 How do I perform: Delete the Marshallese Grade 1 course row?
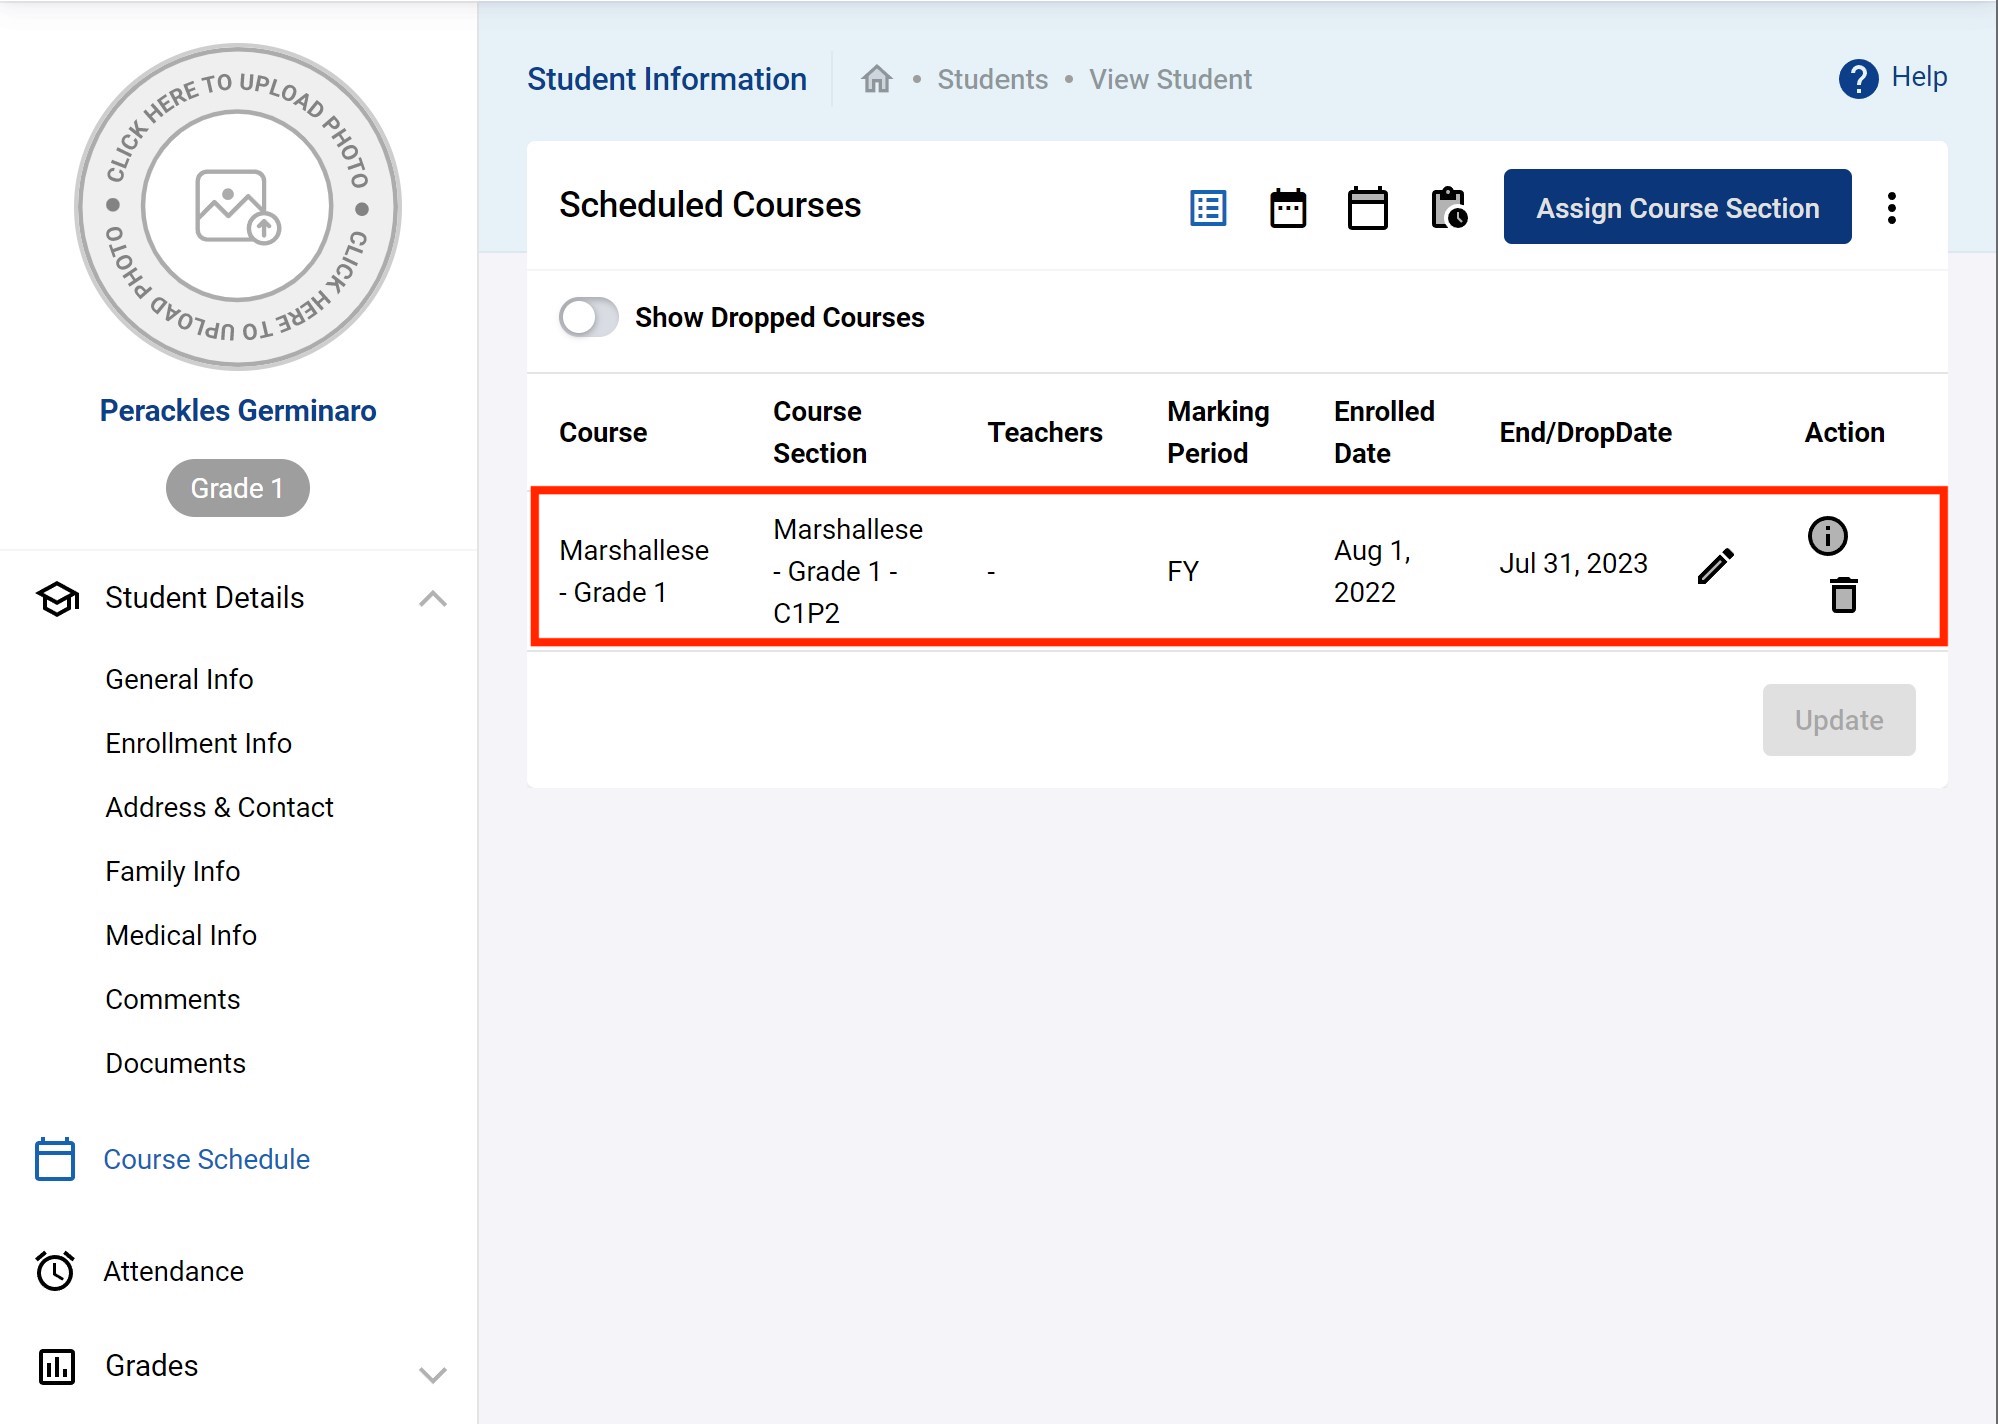pos(1843,596)
